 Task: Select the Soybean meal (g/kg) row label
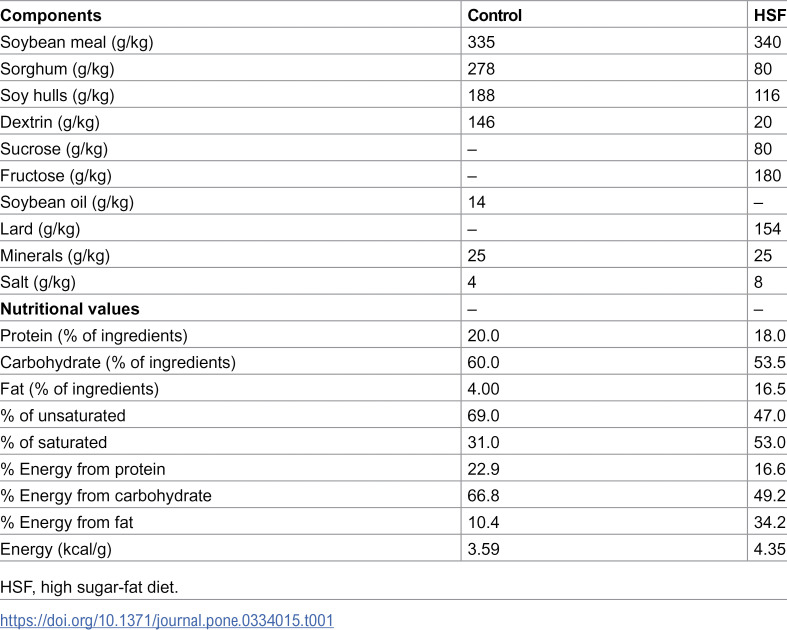coord(77,42)
